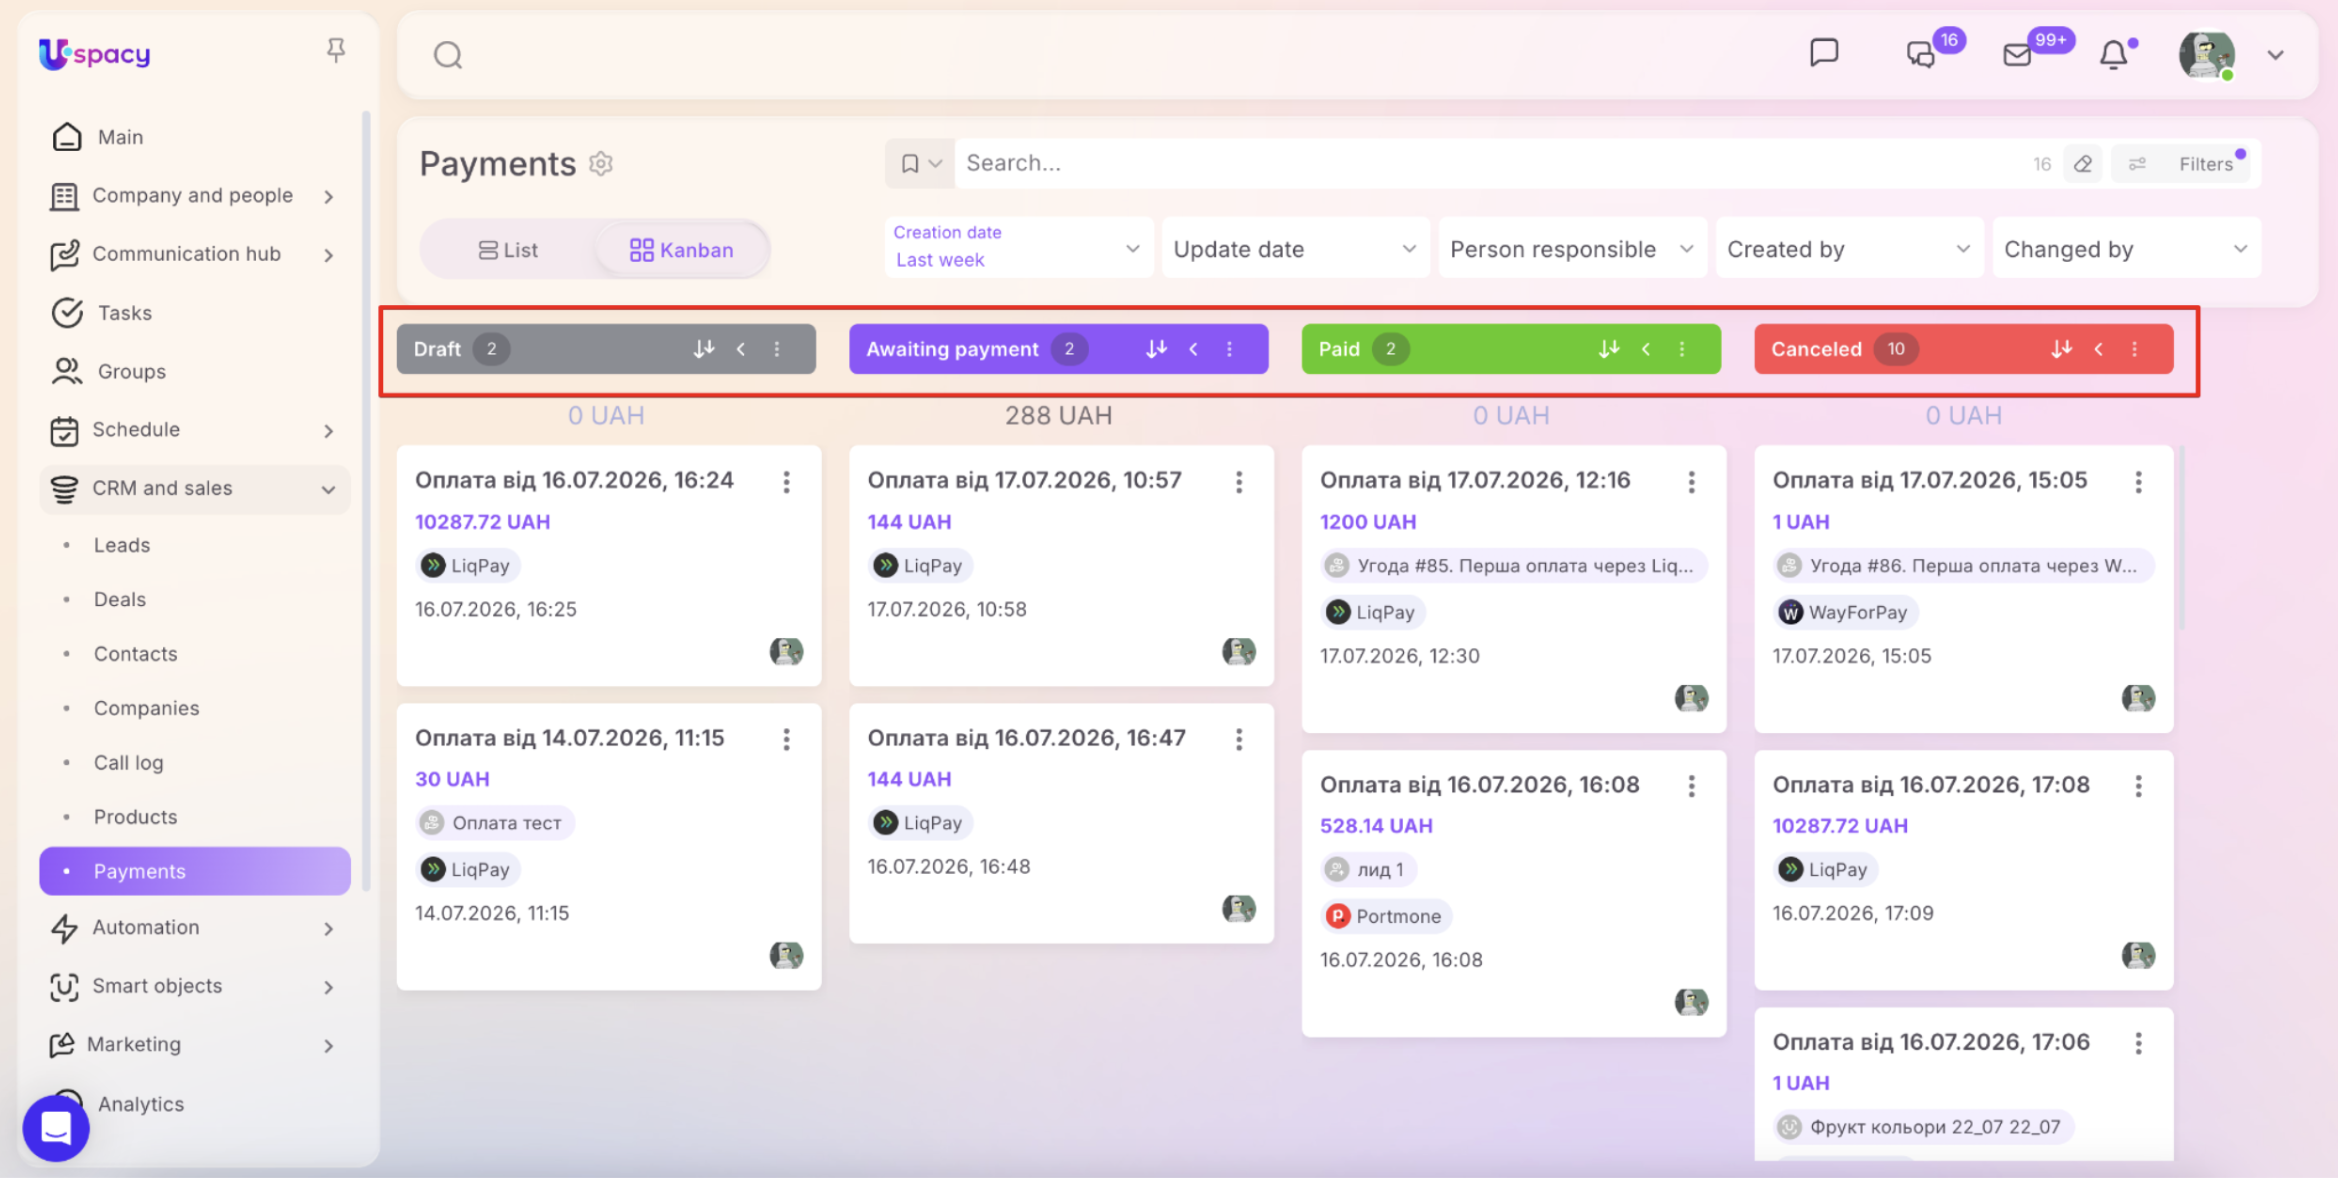This screenshot has height=1178, width=2338.
Task: Open linked lead лид 1
Action: click(x=1368, y=870)
